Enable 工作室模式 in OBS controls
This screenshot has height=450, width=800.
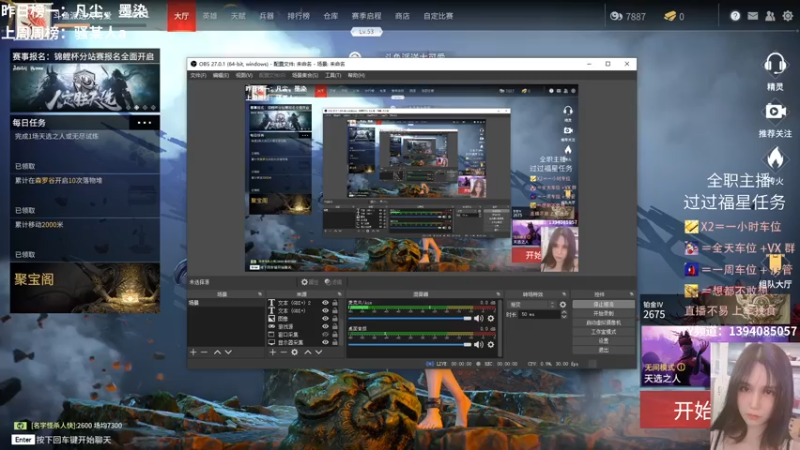click(604, 332)
